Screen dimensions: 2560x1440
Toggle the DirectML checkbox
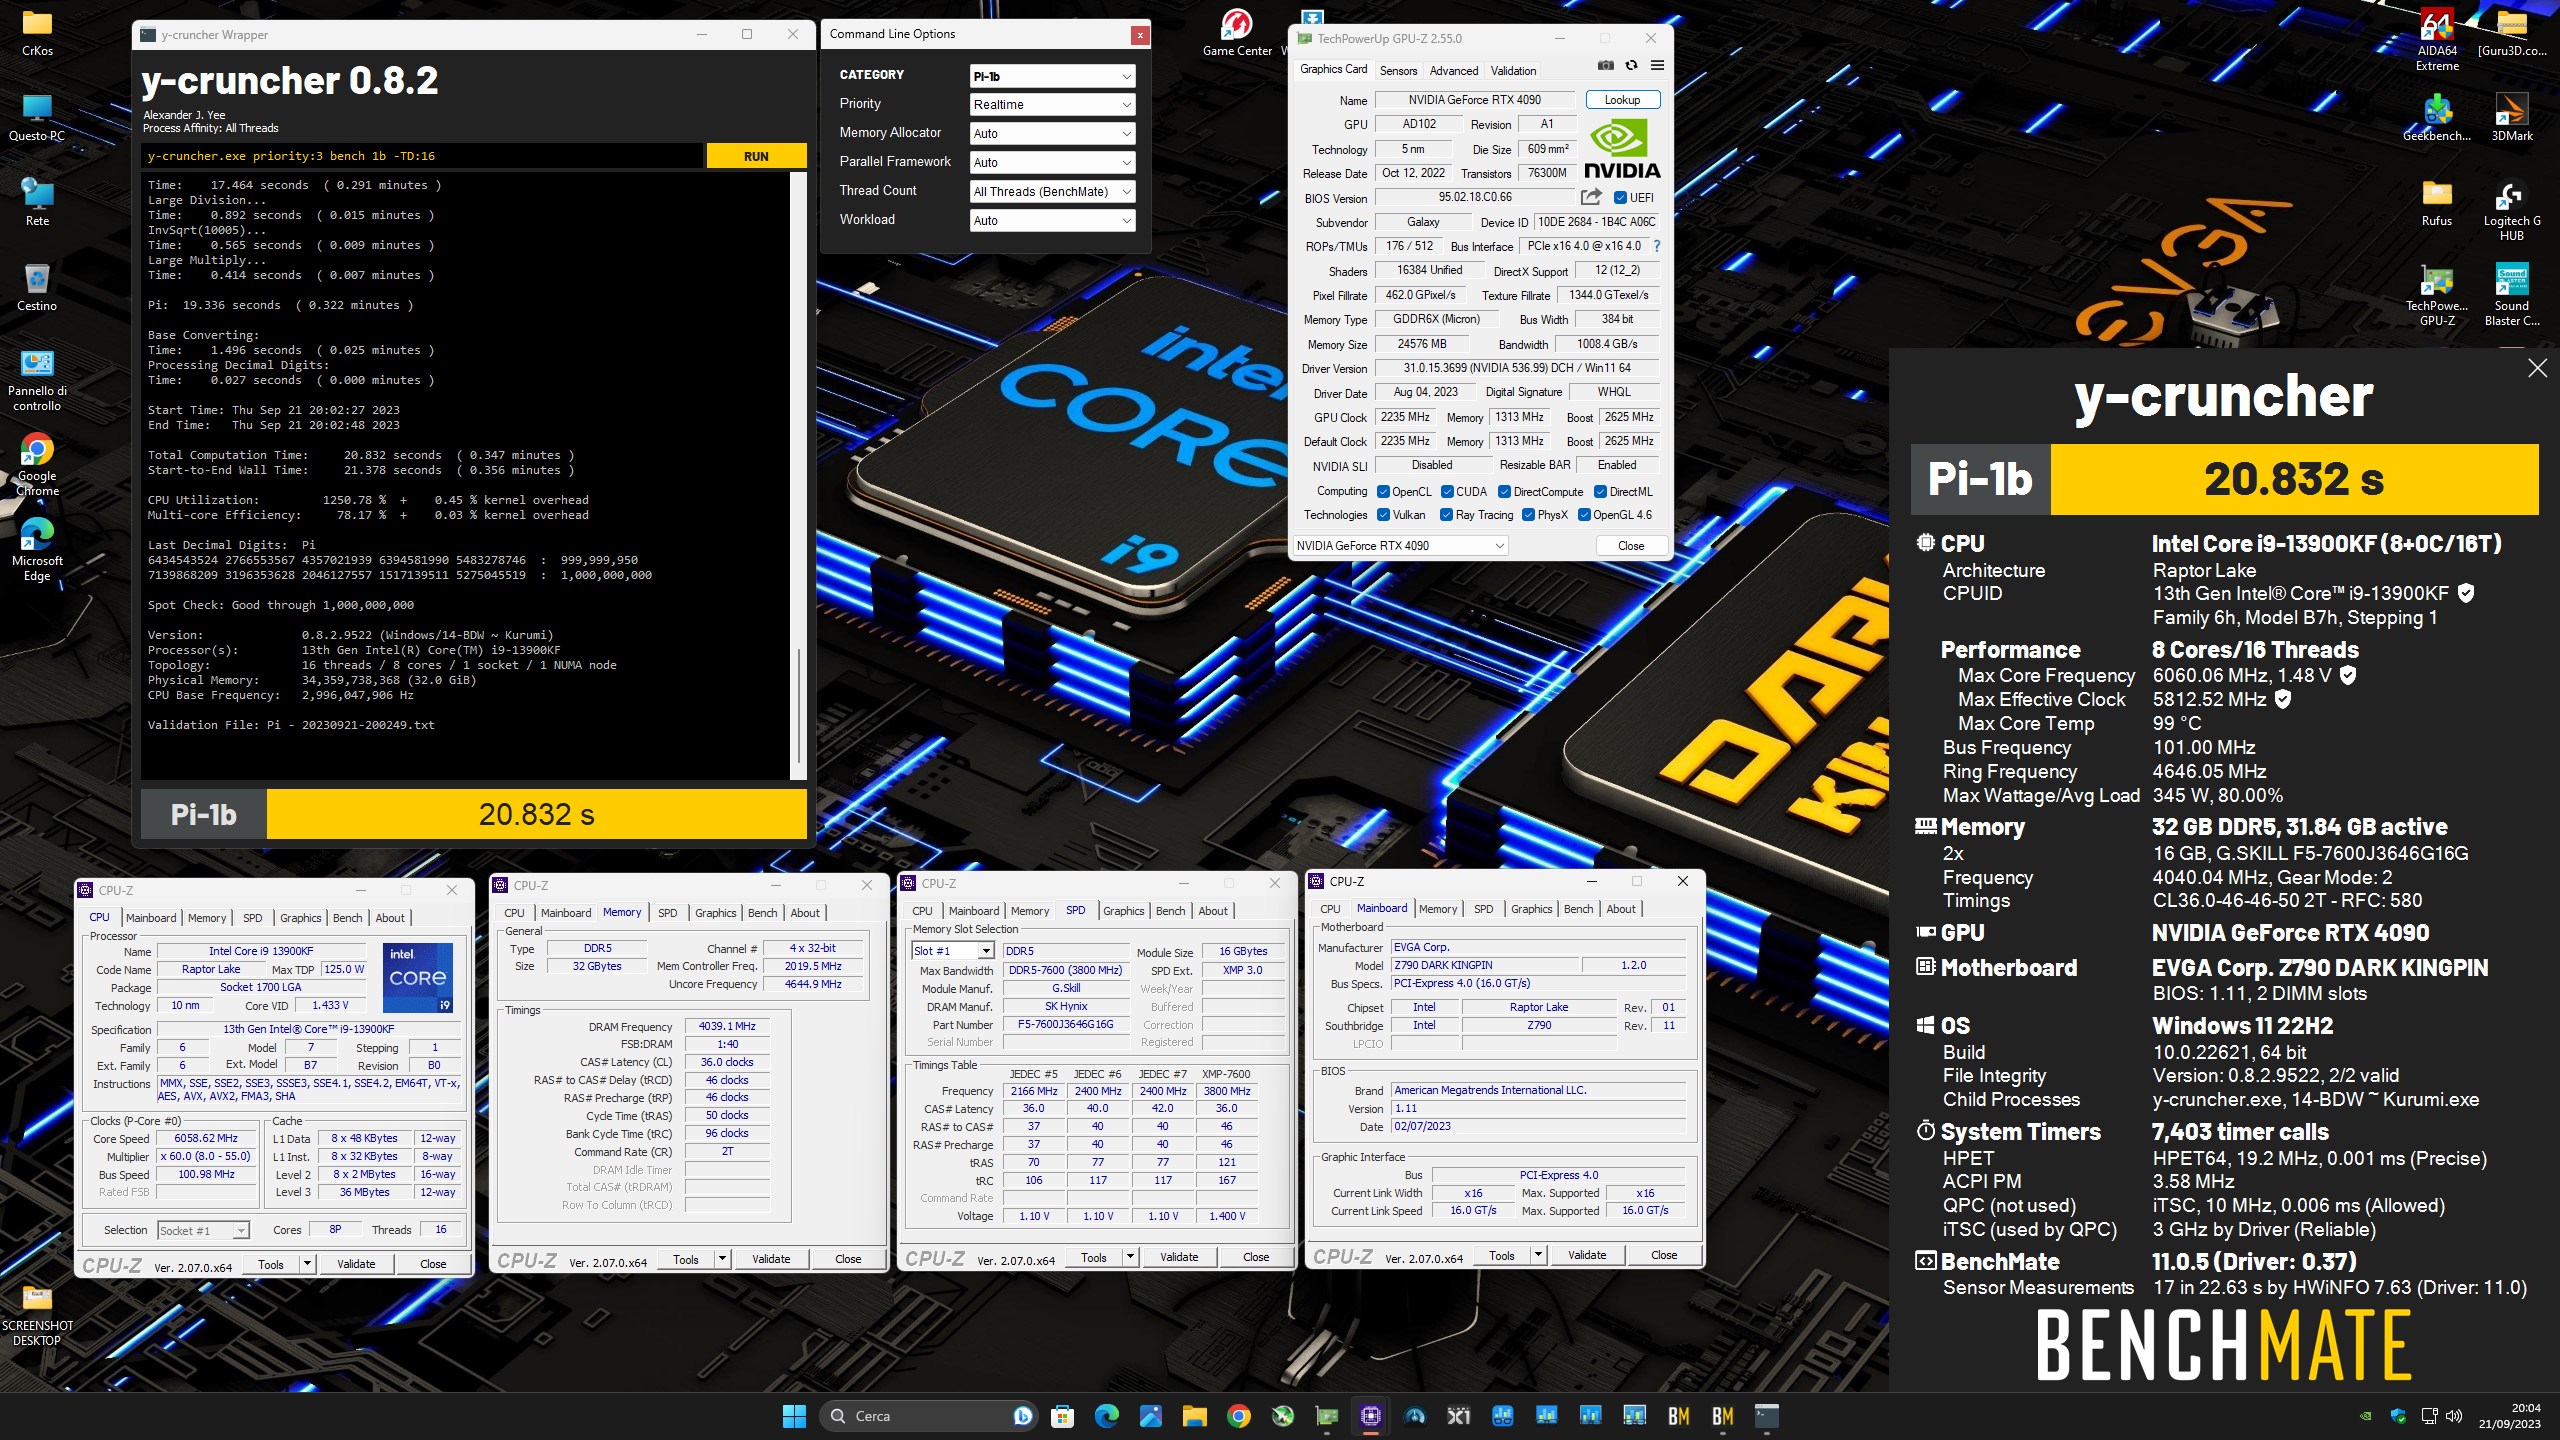pyautogui.click(x=1600, y=492)
